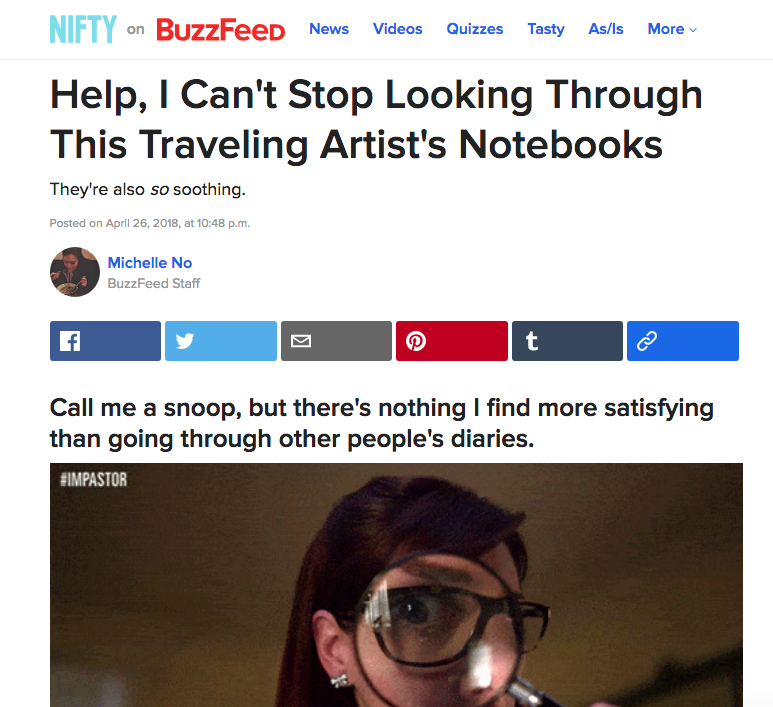Copy the article link
Viewport: 773px width, 707px height.
[x=683, y=341]
